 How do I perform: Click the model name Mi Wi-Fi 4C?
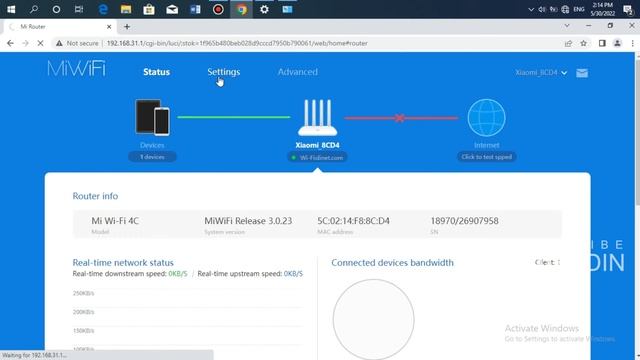(115, 221)
